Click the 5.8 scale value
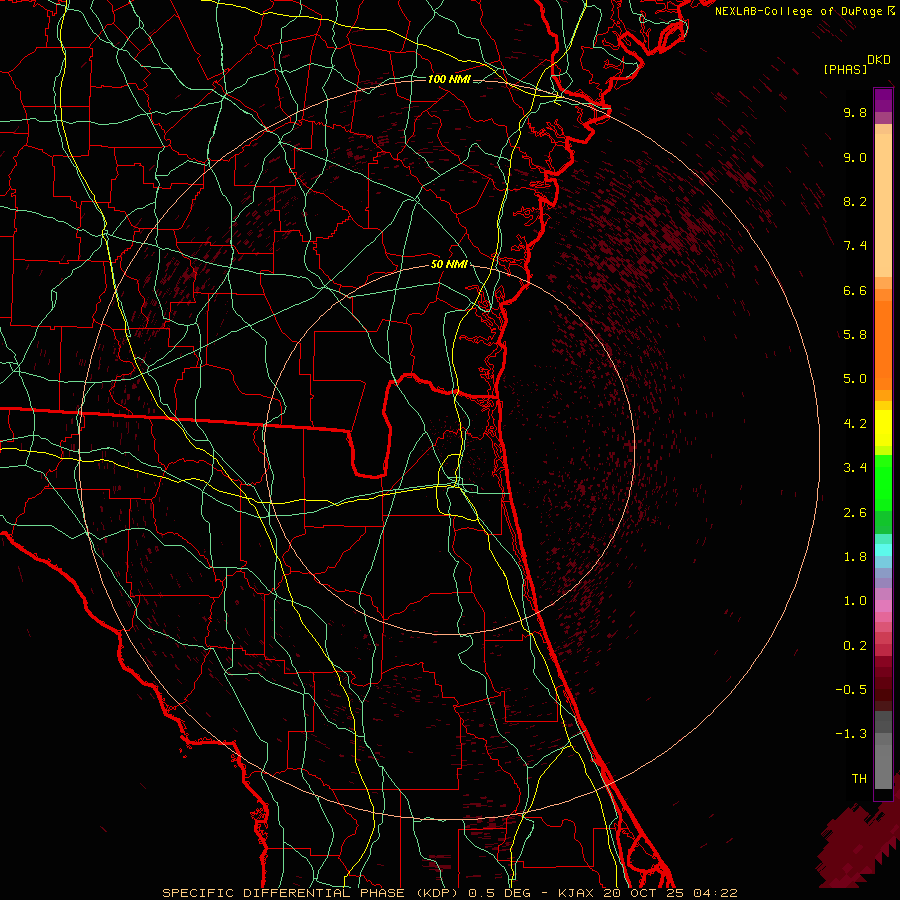 855,335
